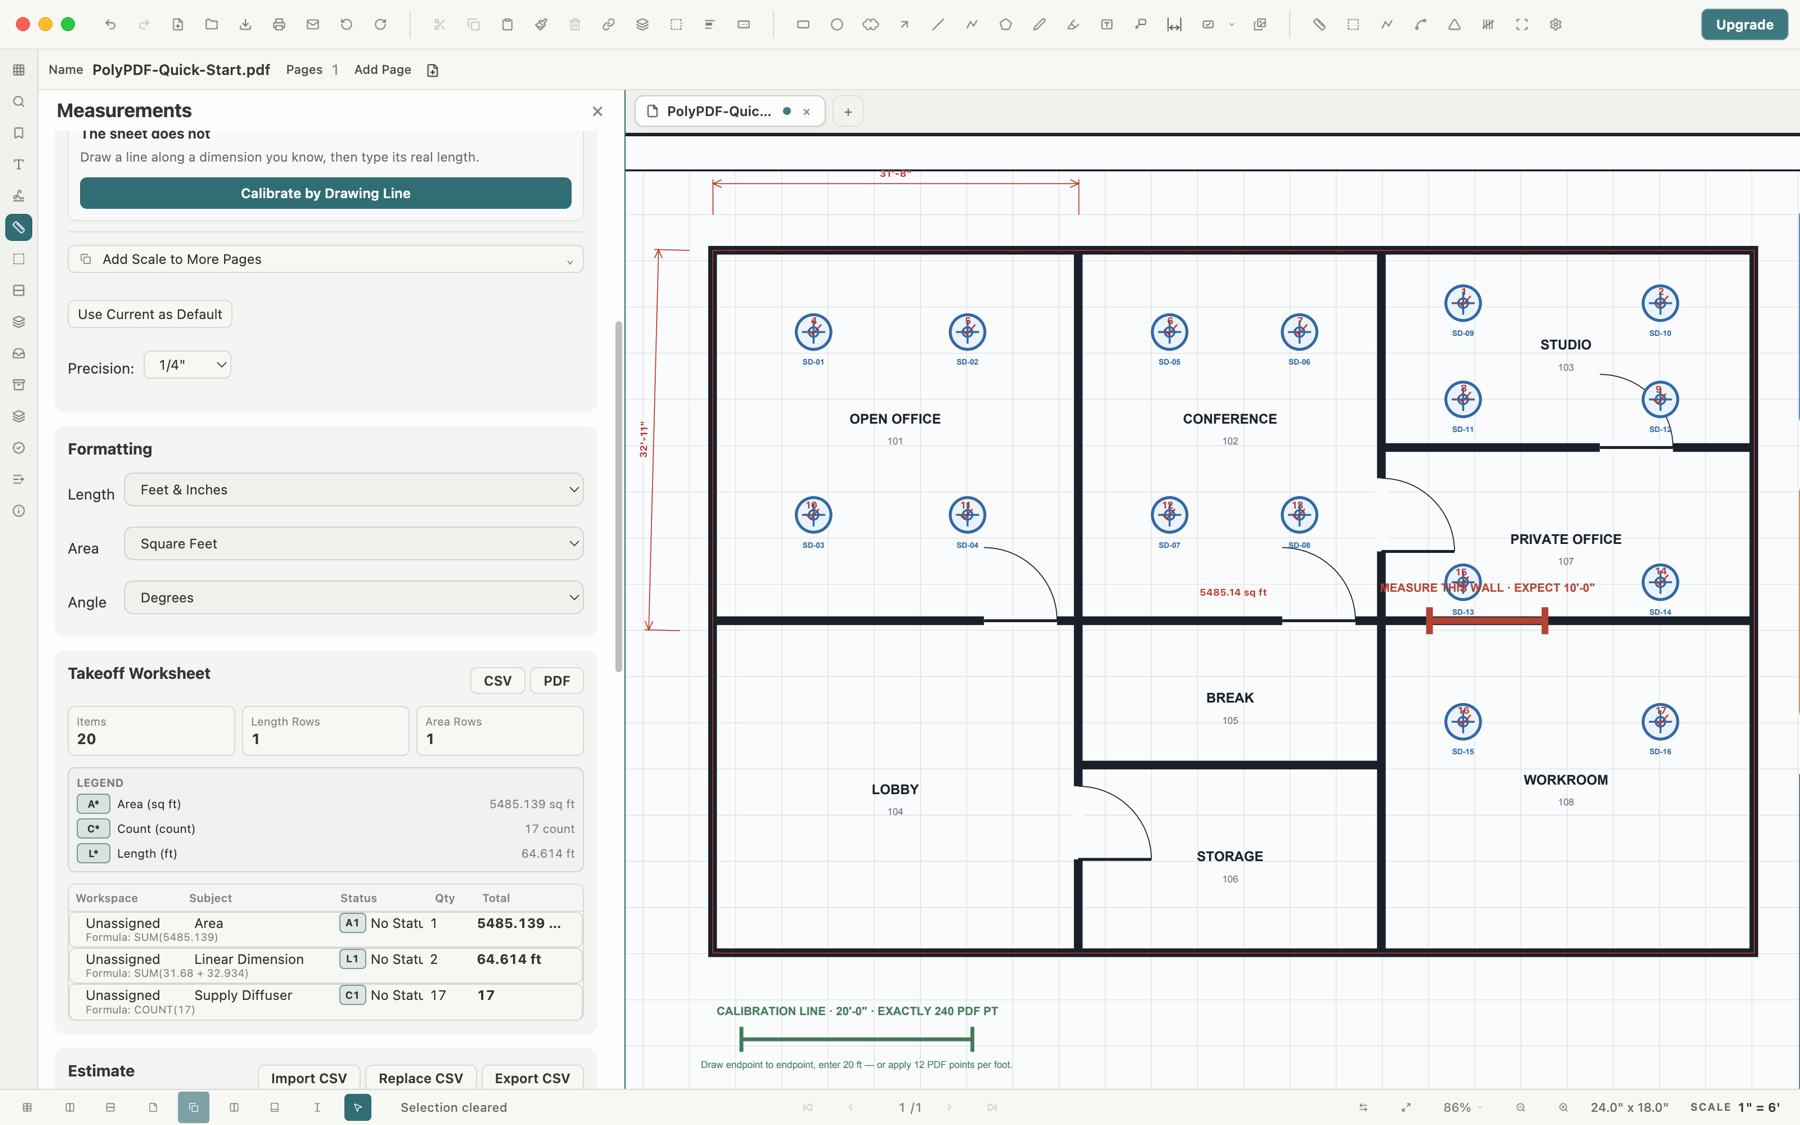Click the format painter brush icon
Screen dimensions: 1800x1125
click(541, 24)
